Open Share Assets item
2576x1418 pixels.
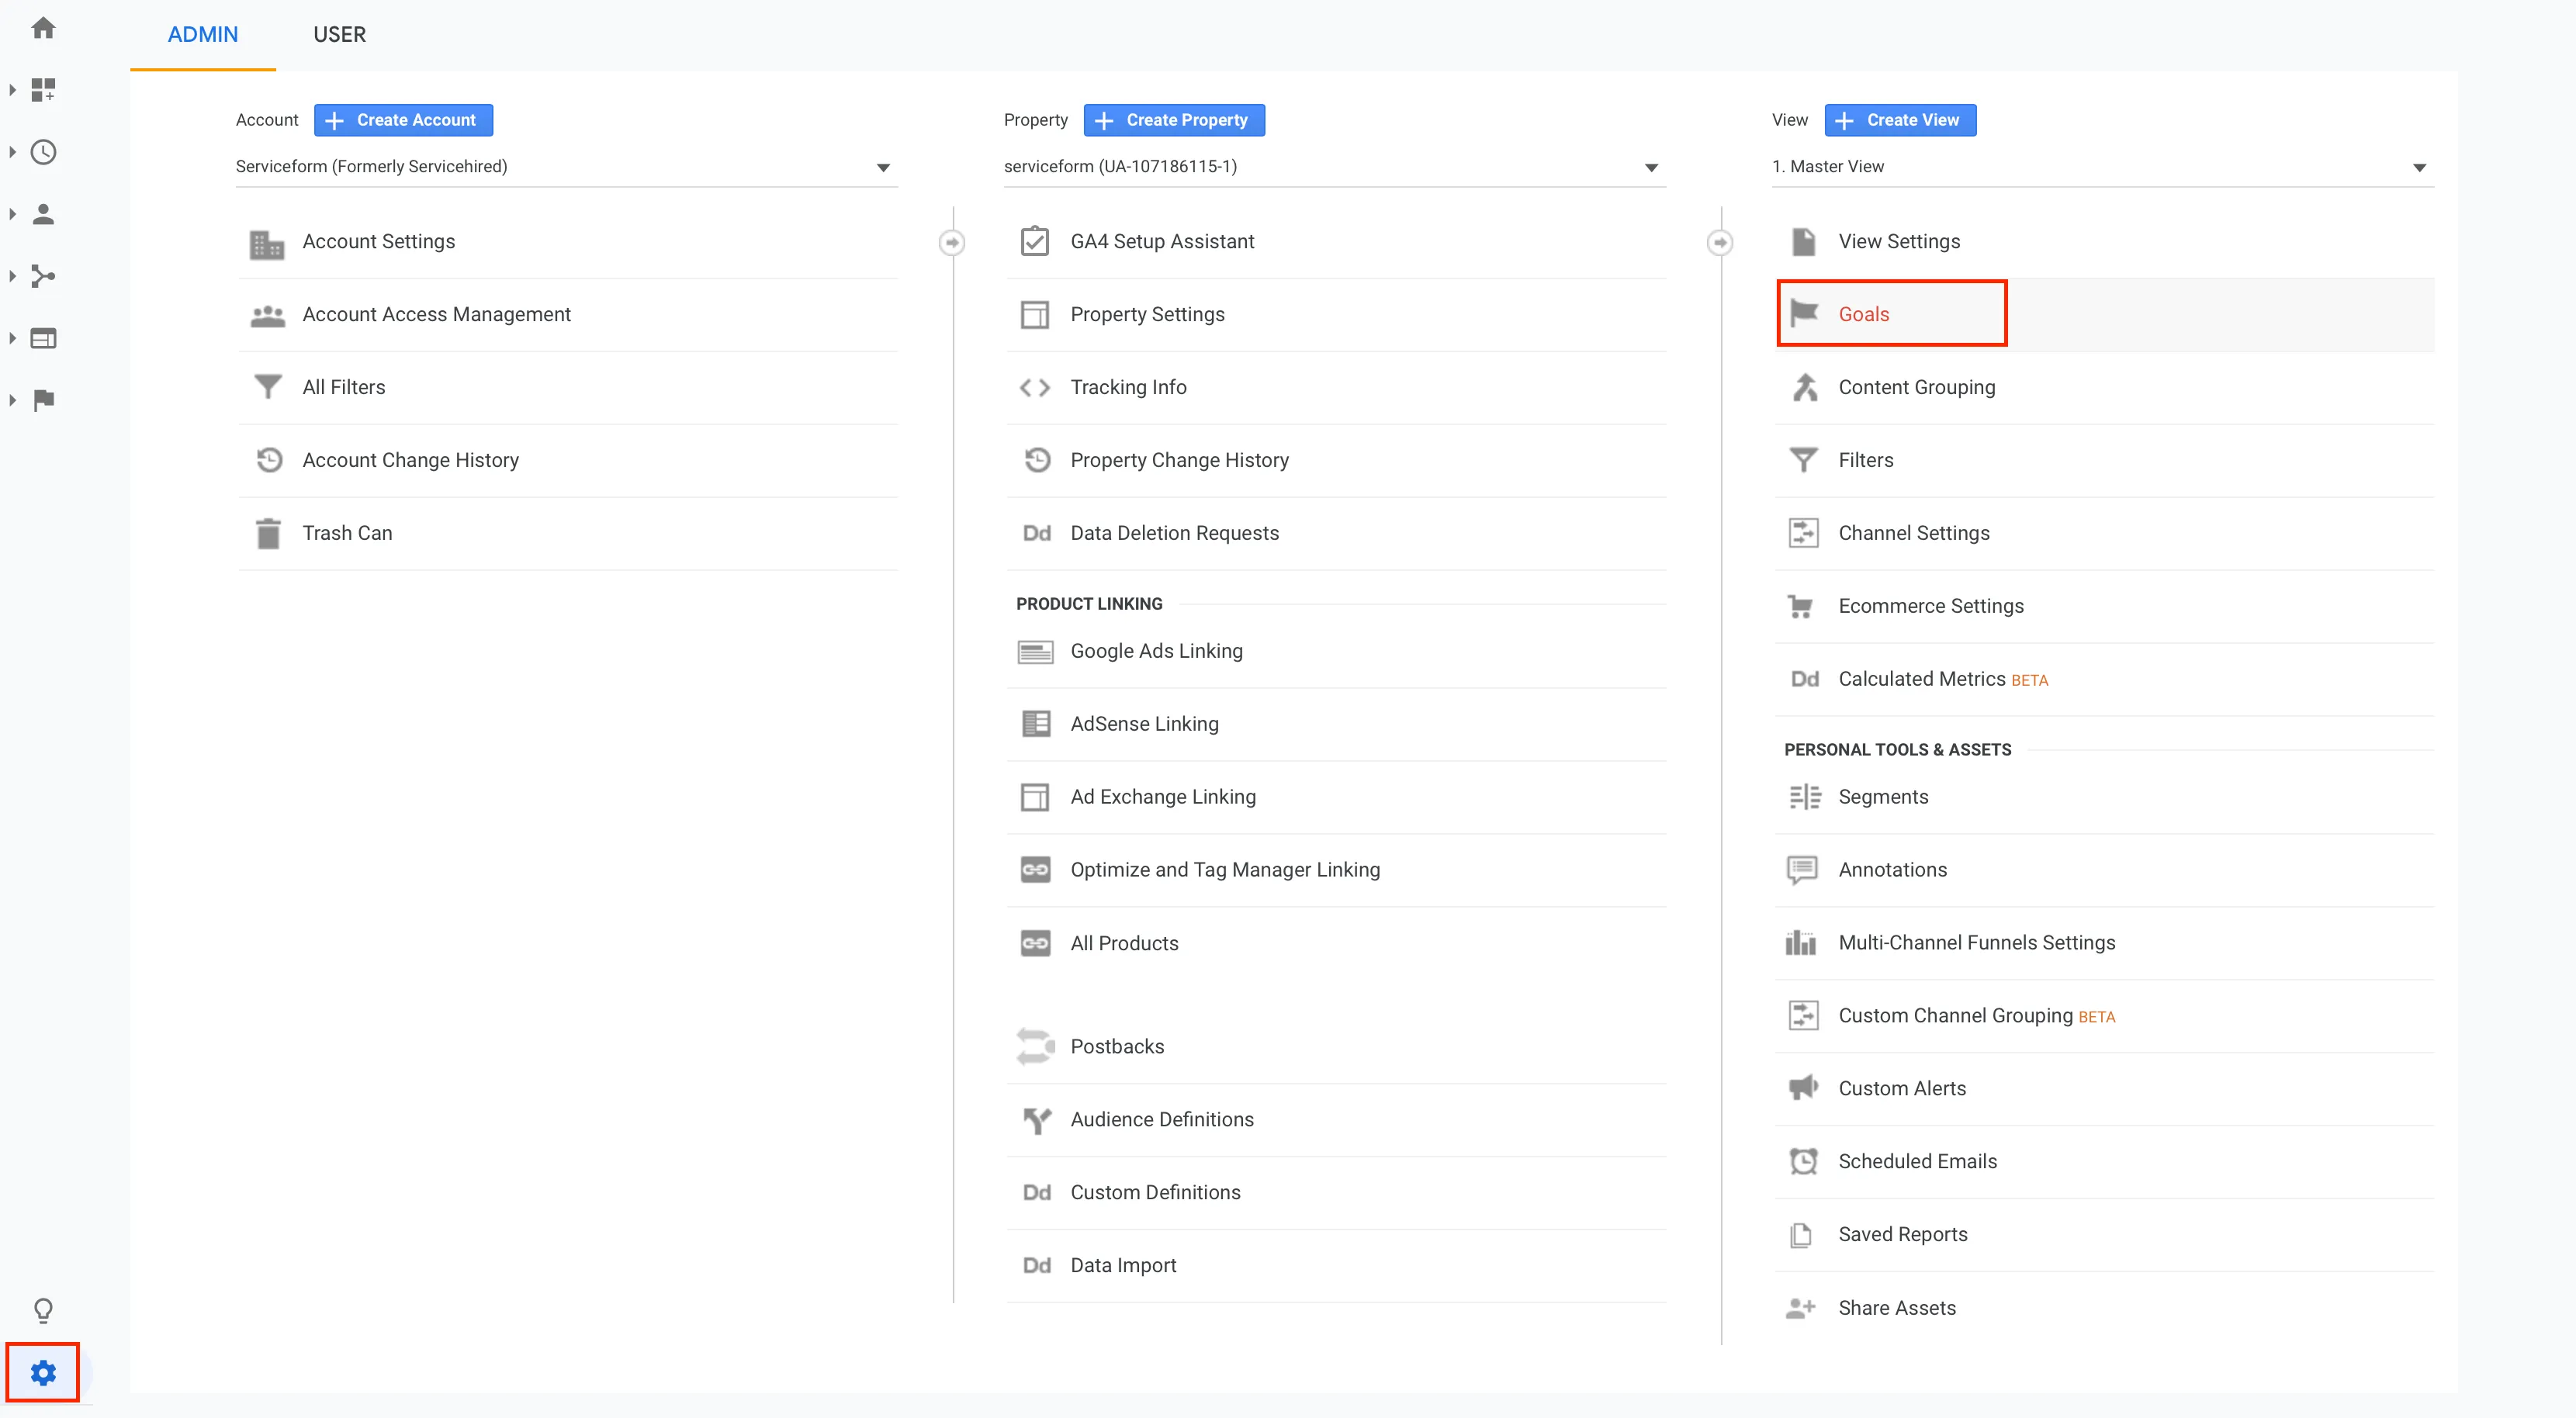2105,1308
